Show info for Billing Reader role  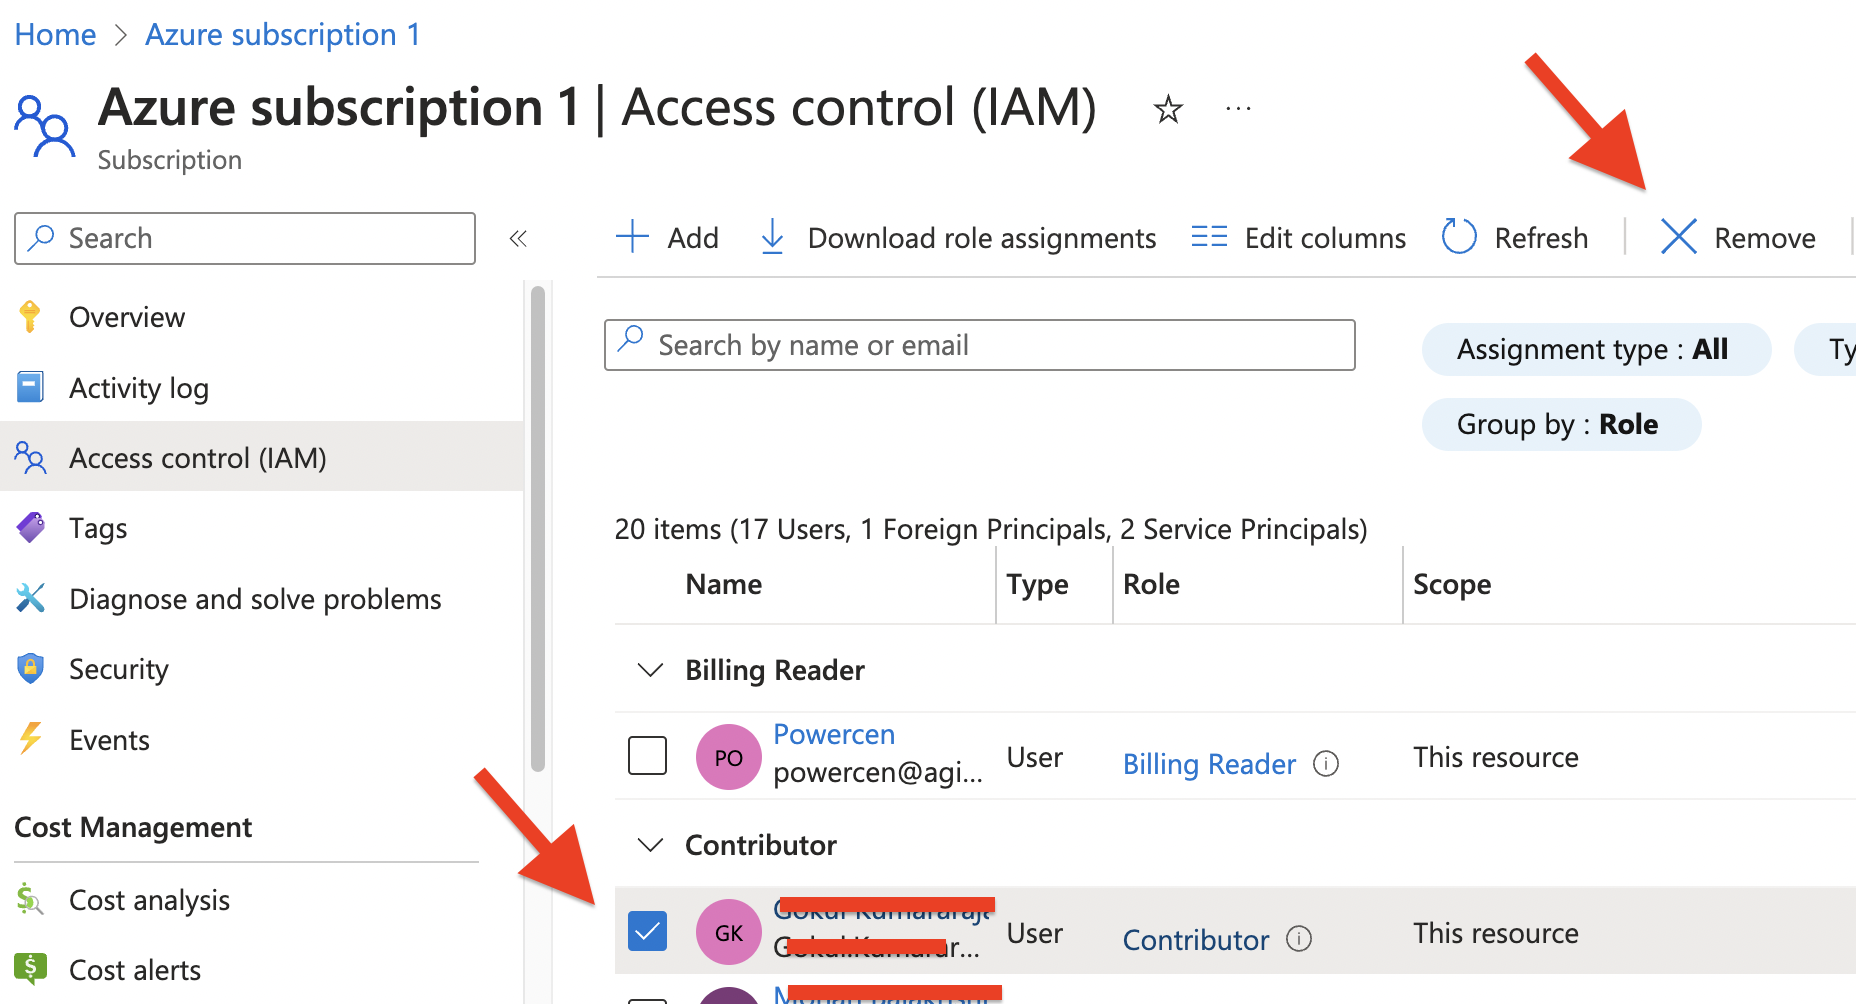pyautogui.click(x=1326, y=764)
